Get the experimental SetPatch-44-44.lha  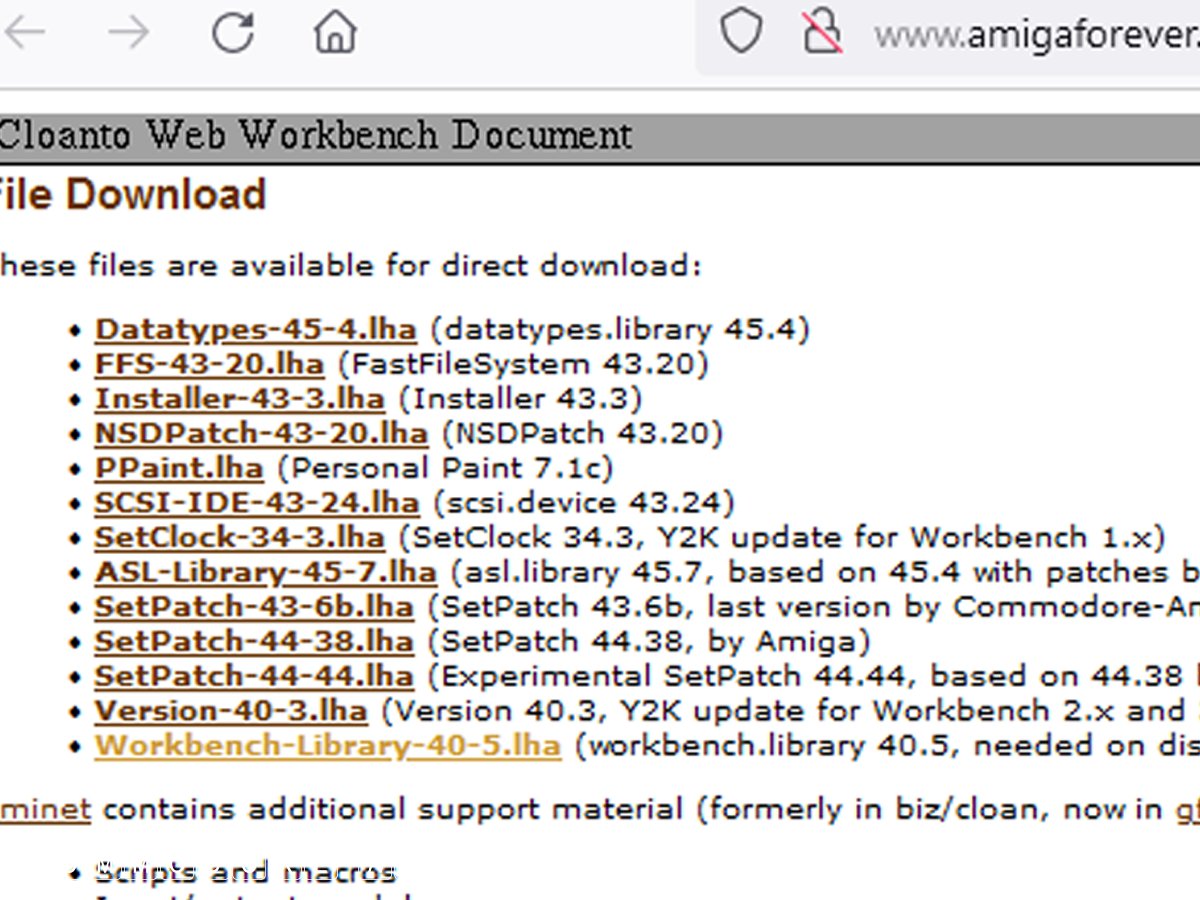[x=254, y=676]
